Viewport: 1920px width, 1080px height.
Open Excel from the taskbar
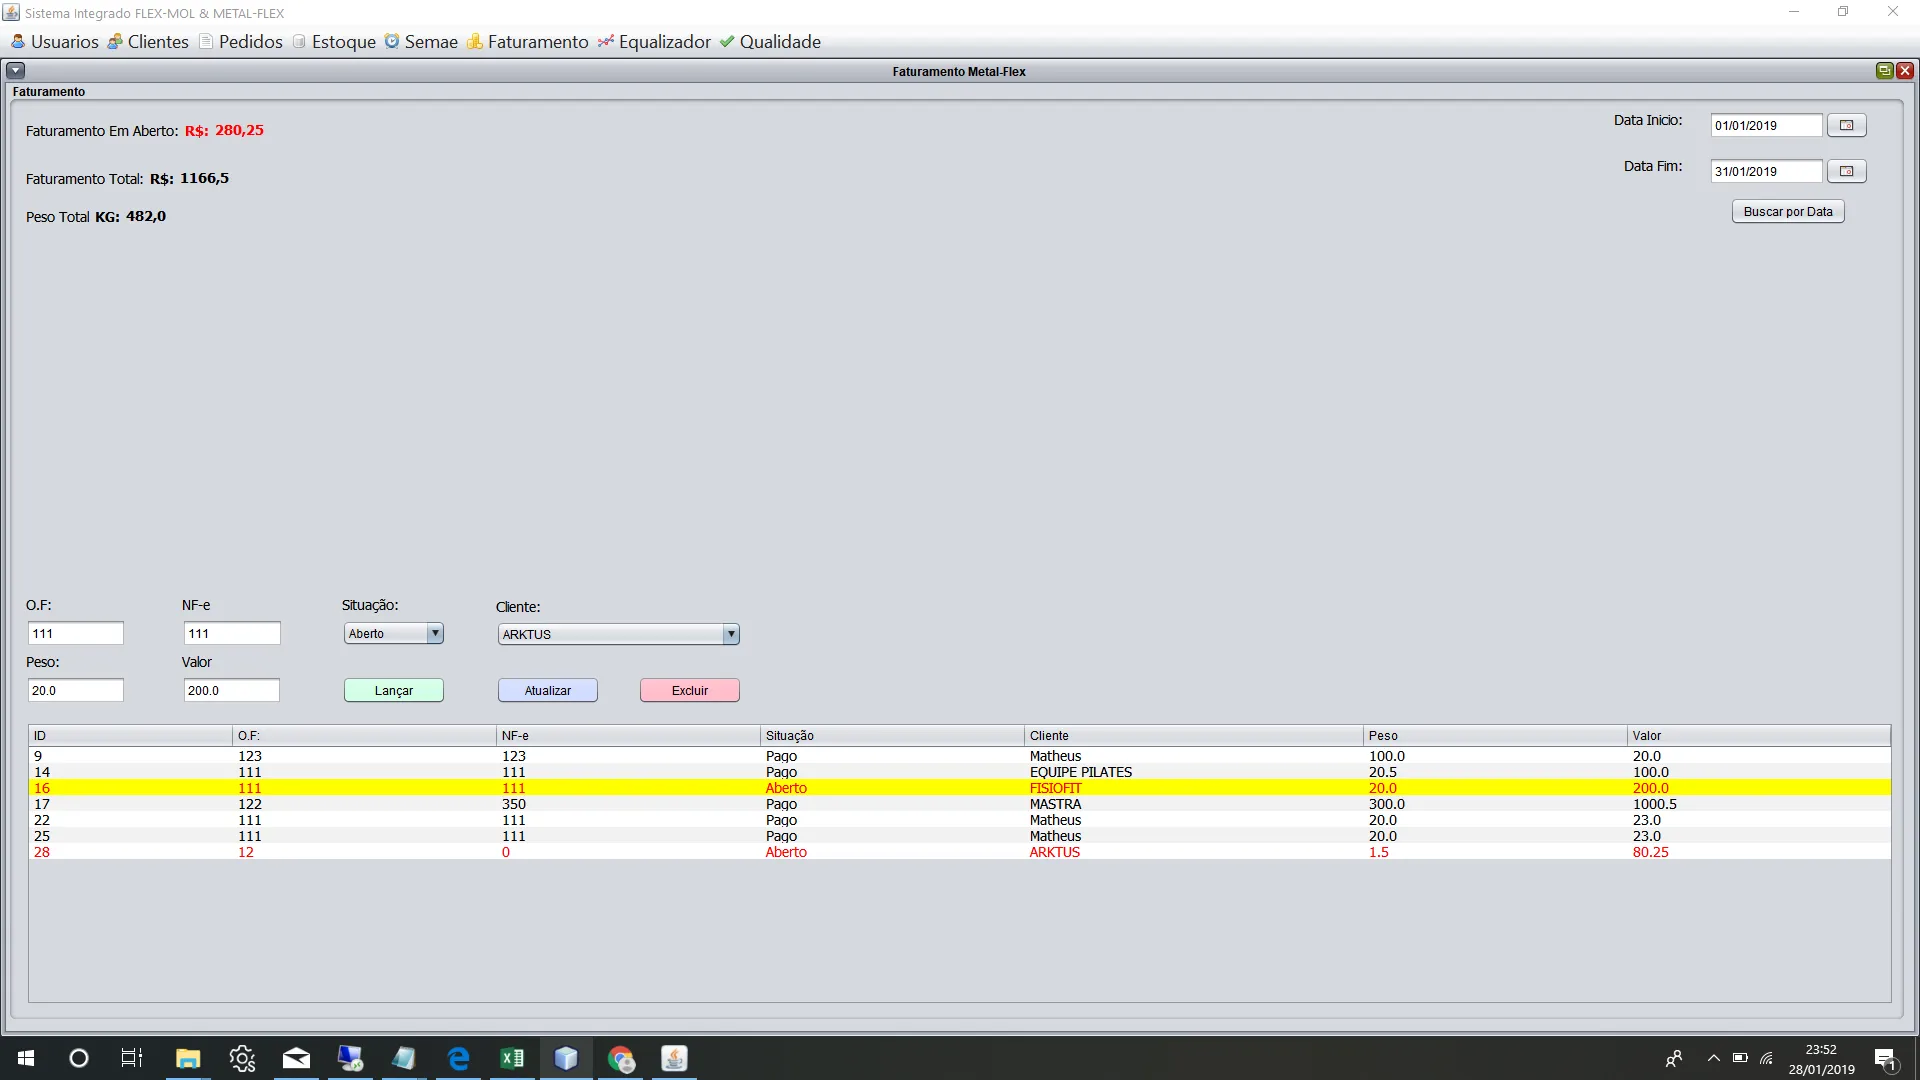click(512, 1058)
